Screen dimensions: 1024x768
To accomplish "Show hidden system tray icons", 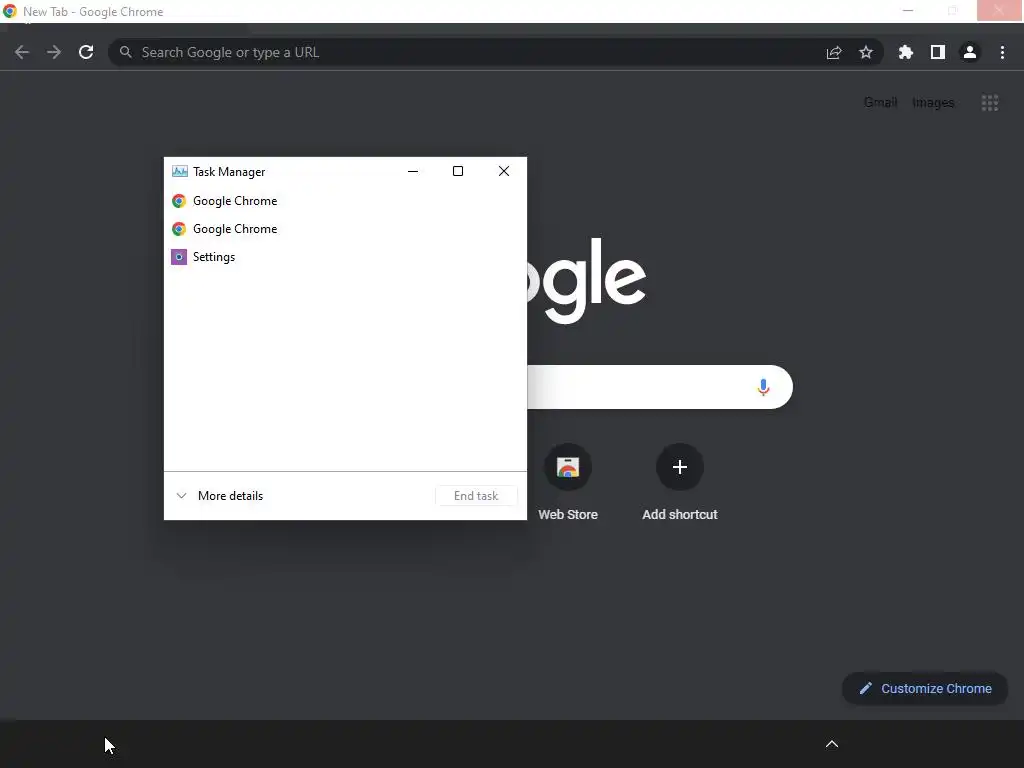I will [832, 744].
